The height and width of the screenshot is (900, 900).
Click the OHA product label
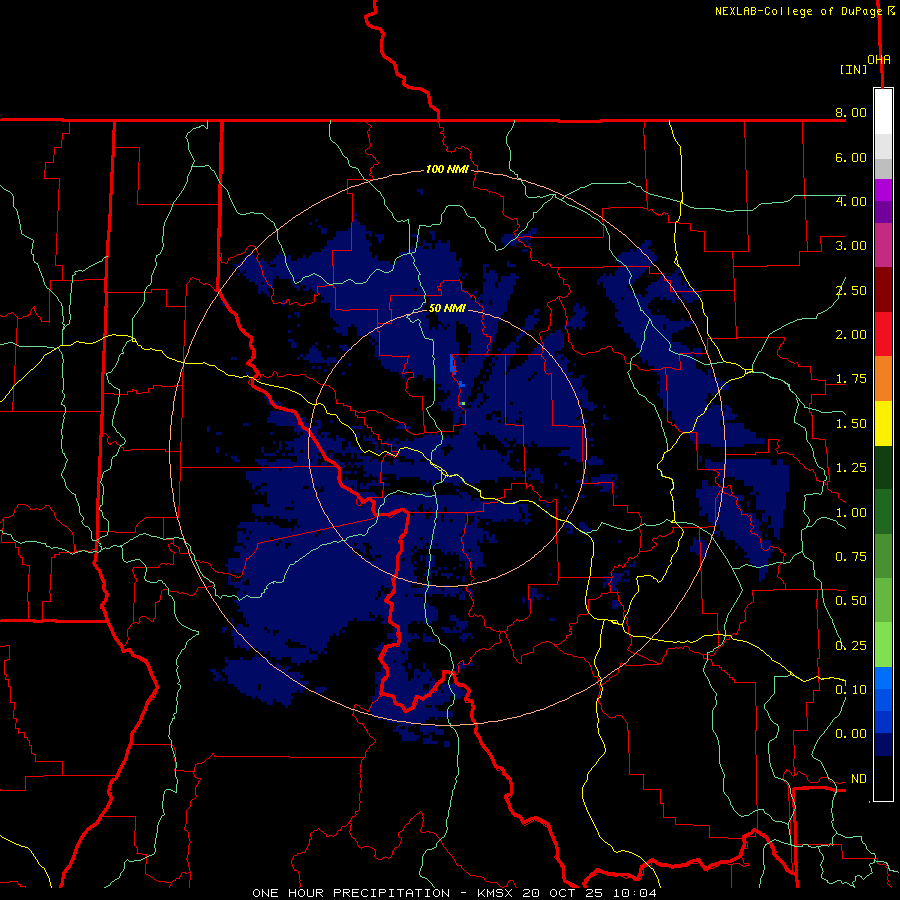(879, 60)
